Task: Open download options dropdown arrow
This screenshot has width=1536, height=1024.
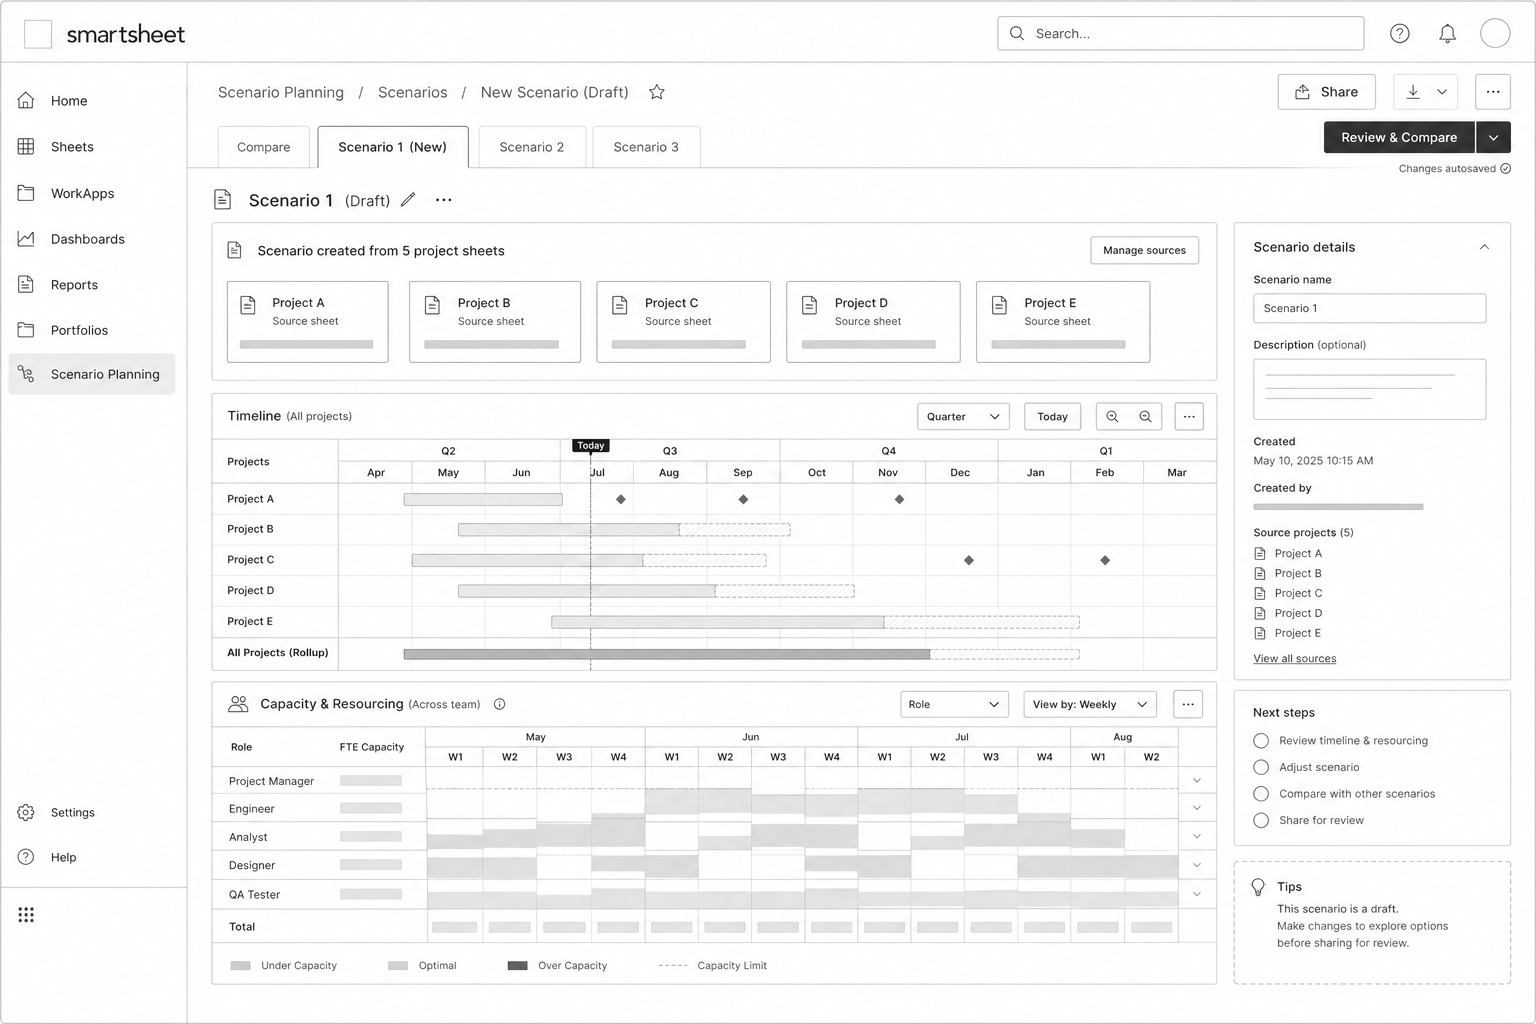Action: 1442,92
